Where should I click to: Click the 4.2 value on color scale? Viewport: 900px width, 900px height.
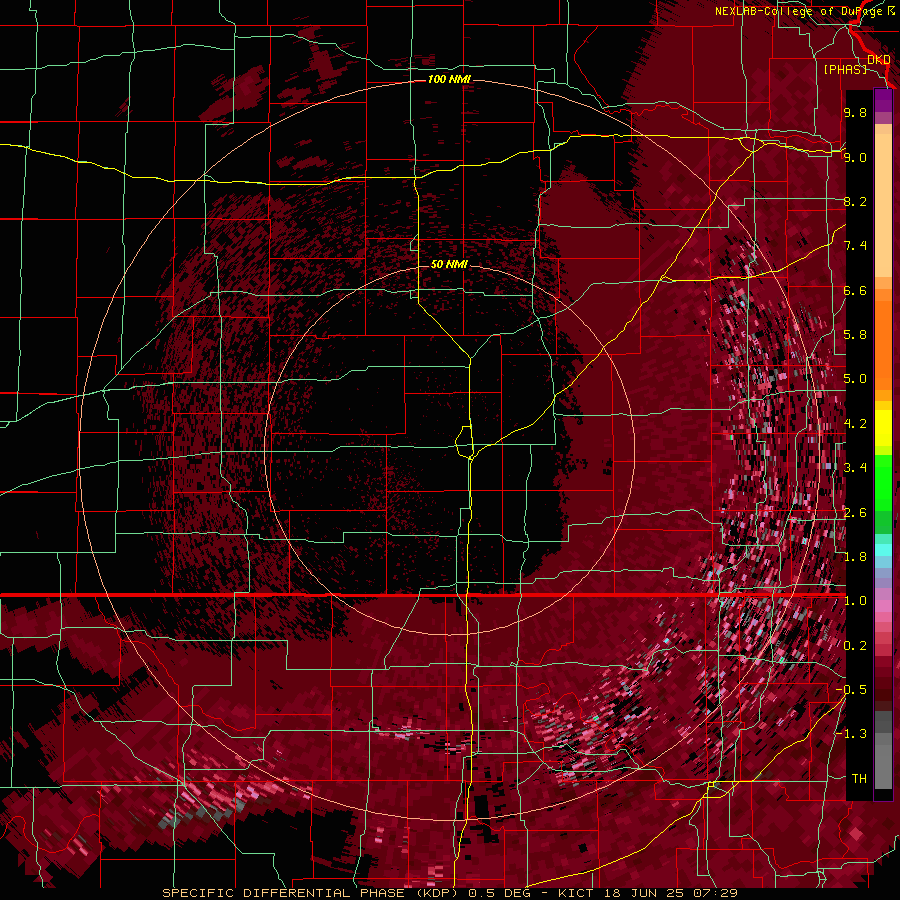(x=855, y=424)
